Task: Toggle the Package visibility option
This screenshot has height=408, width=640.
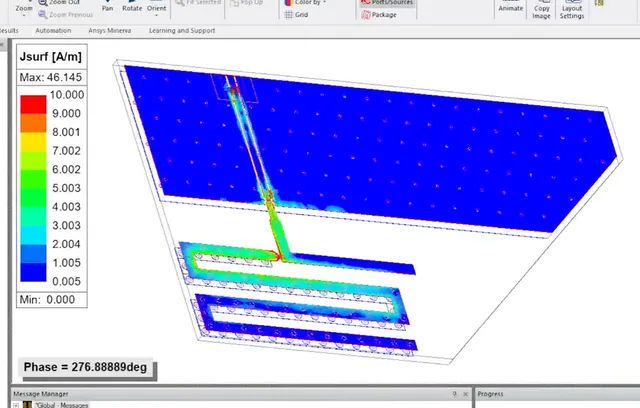Action: coord(379,15)
